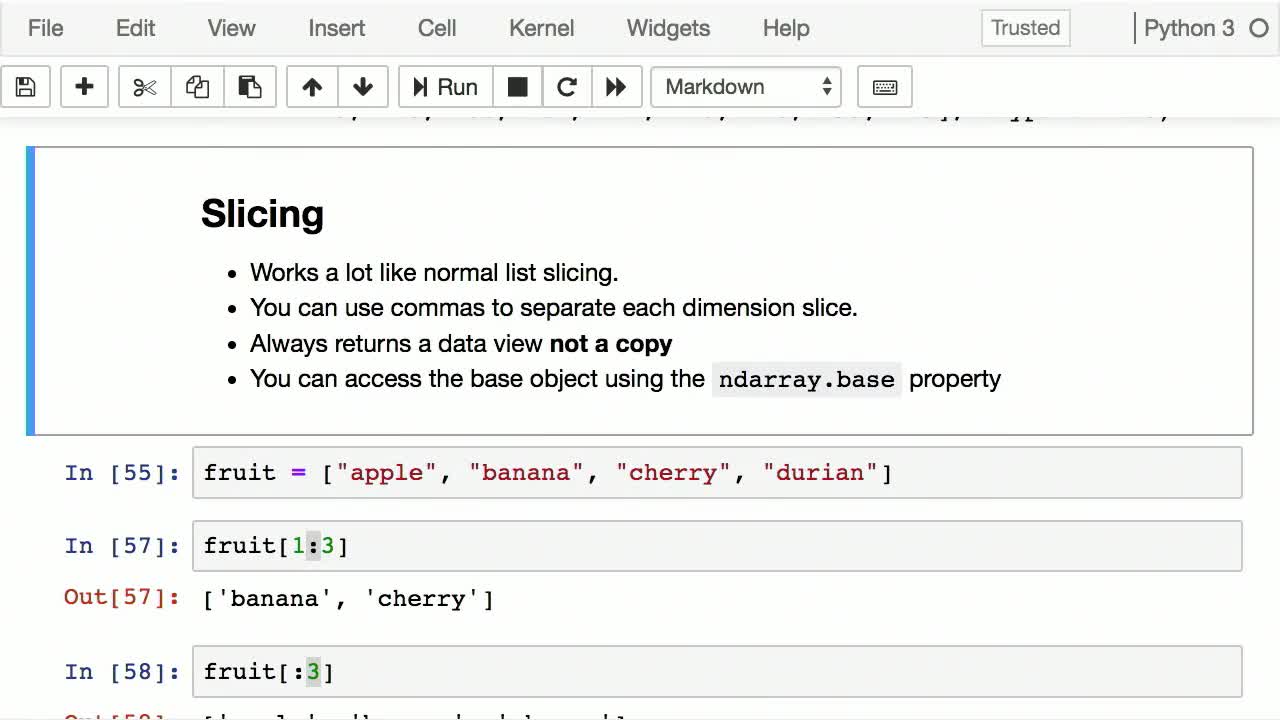Move selected cell down arrow
This screenshot has width=1280, height=720.
[363, 87]
